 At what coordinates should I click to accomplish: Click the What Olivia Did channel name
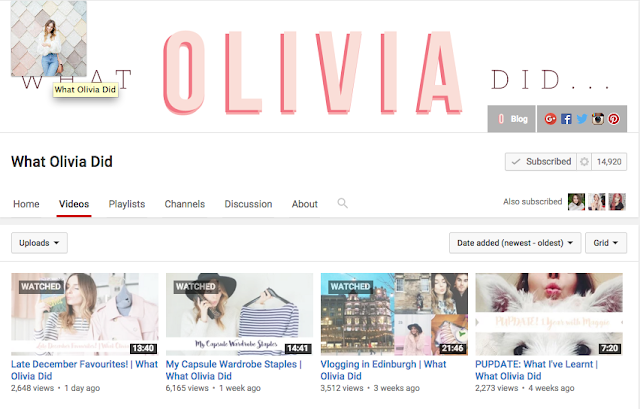point(62,162)
